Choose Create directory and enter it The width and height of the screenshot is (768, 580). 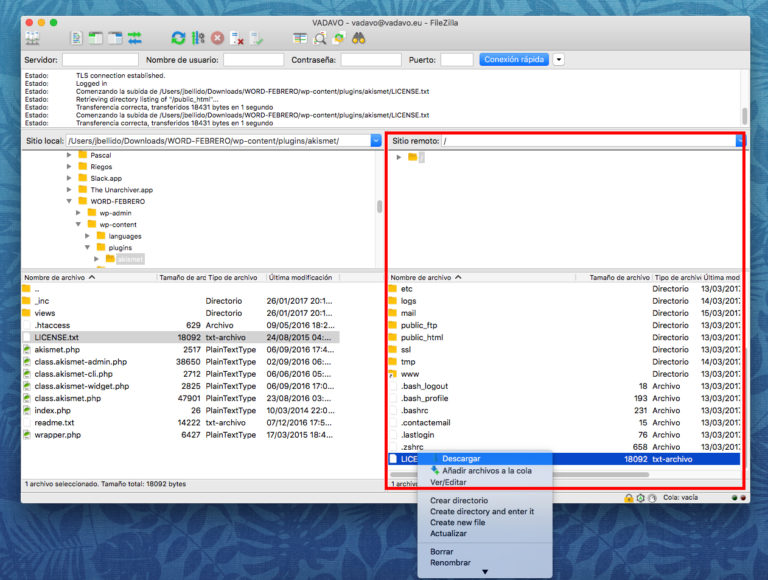pos(482,511)
